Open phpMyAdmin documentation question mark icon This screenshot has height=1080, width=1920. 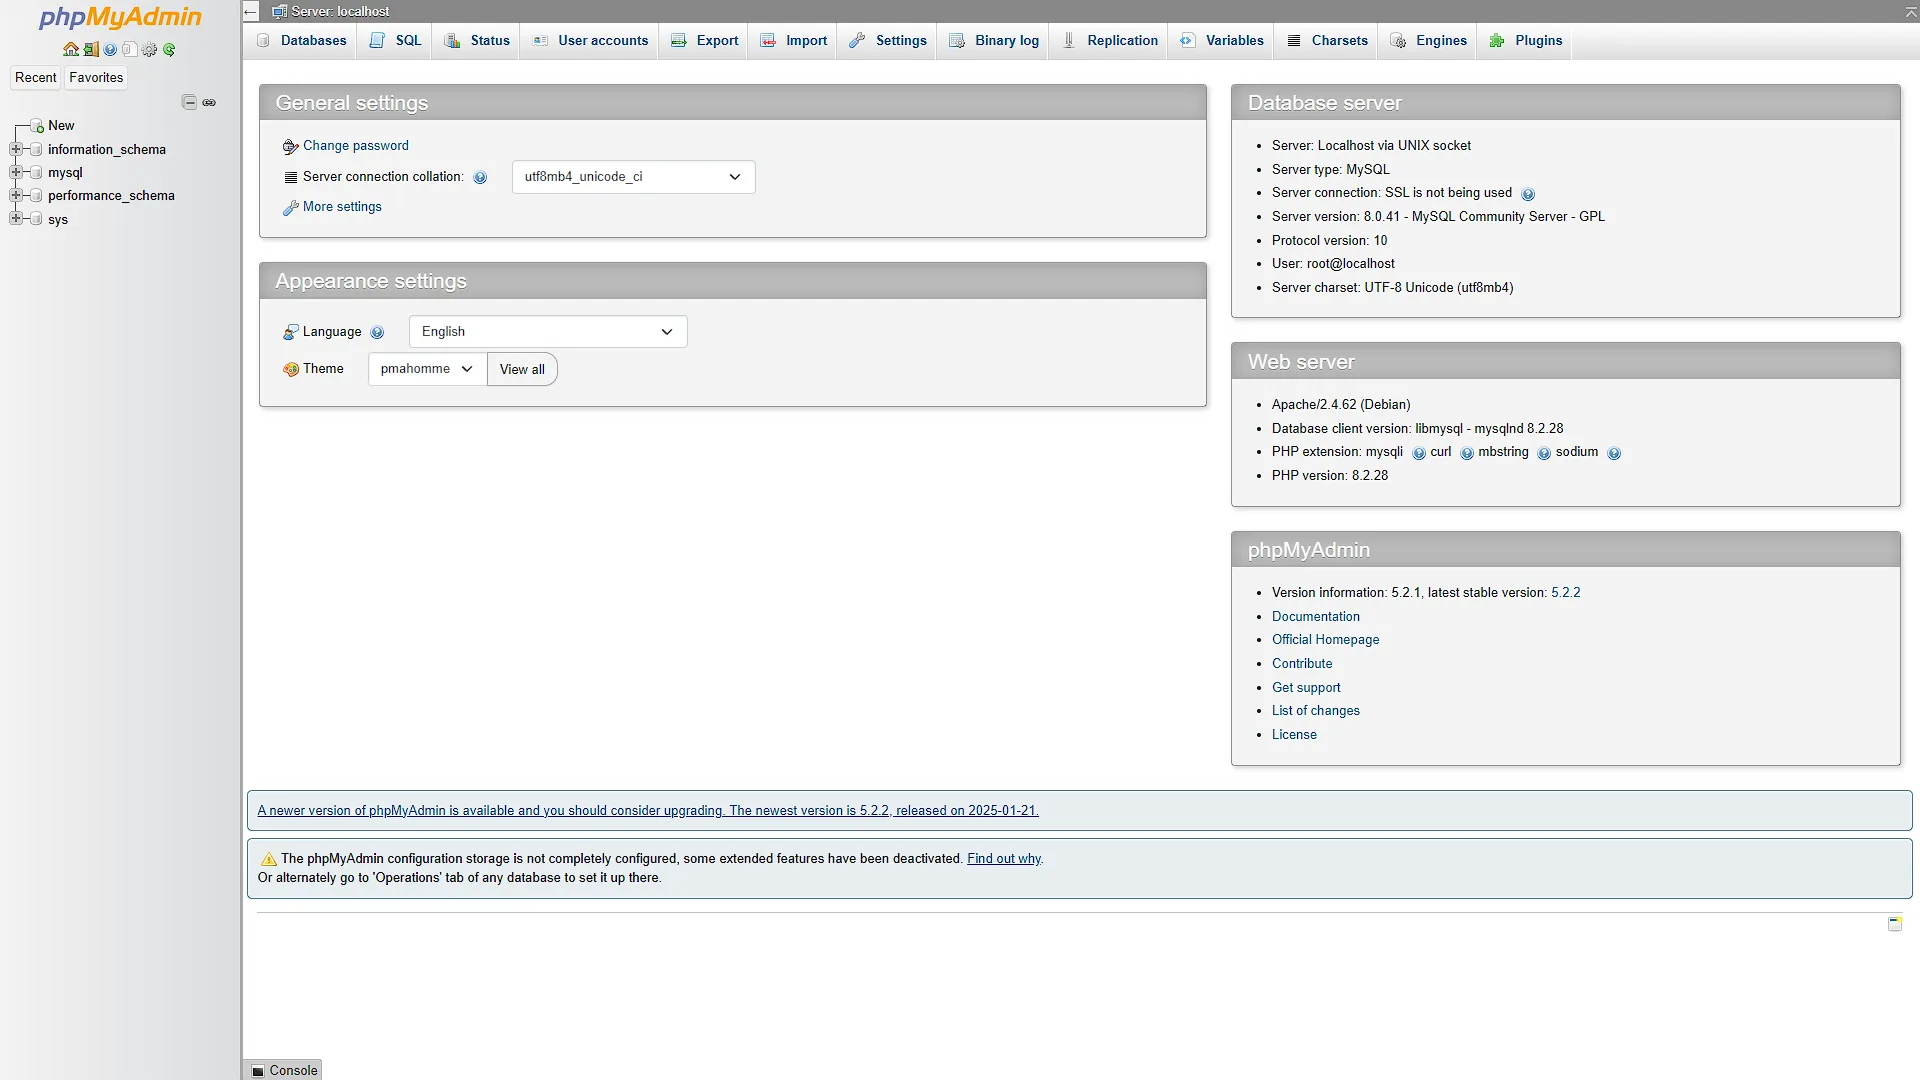110,49
